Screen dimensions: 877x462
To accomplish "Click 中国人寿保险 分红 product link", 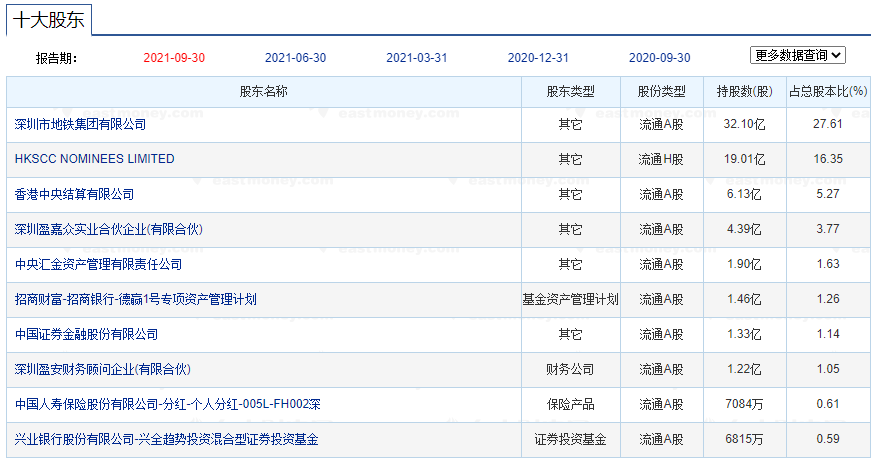I will [167, 405].
